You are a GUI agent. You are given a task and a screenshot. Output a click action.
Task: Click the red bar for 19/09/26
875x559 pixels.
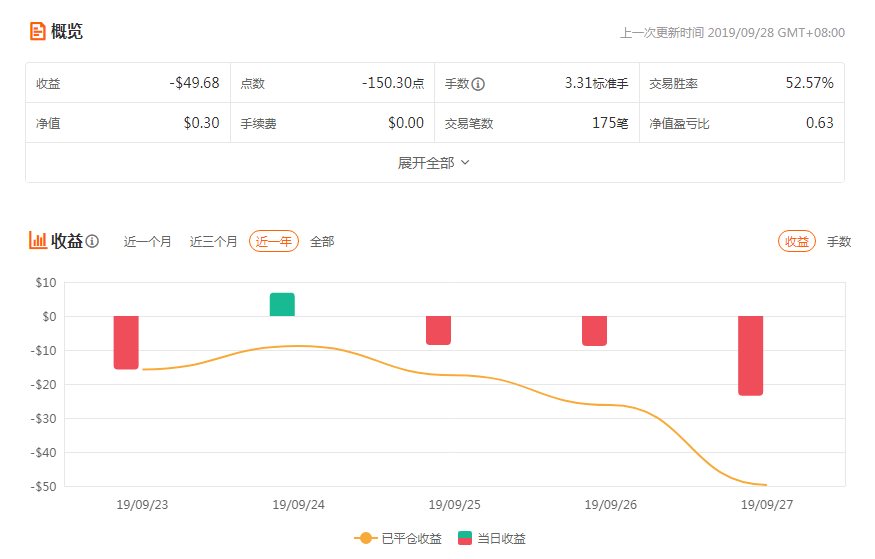coord(594,331)
